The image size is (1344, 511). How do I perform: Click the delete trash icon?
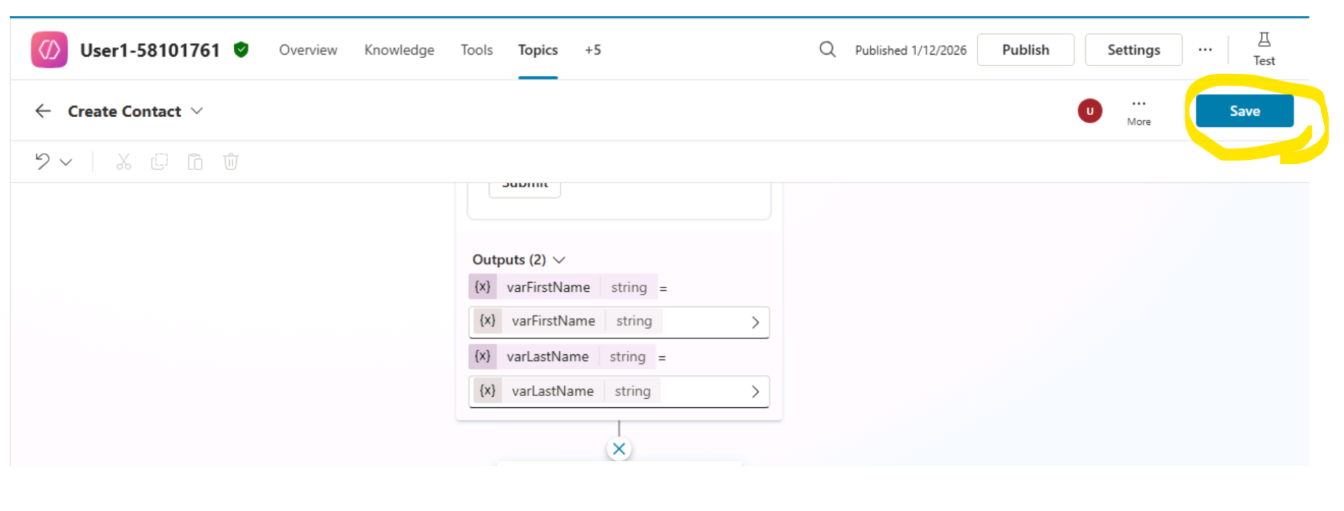pyautogui.click(x=231, y=161)
